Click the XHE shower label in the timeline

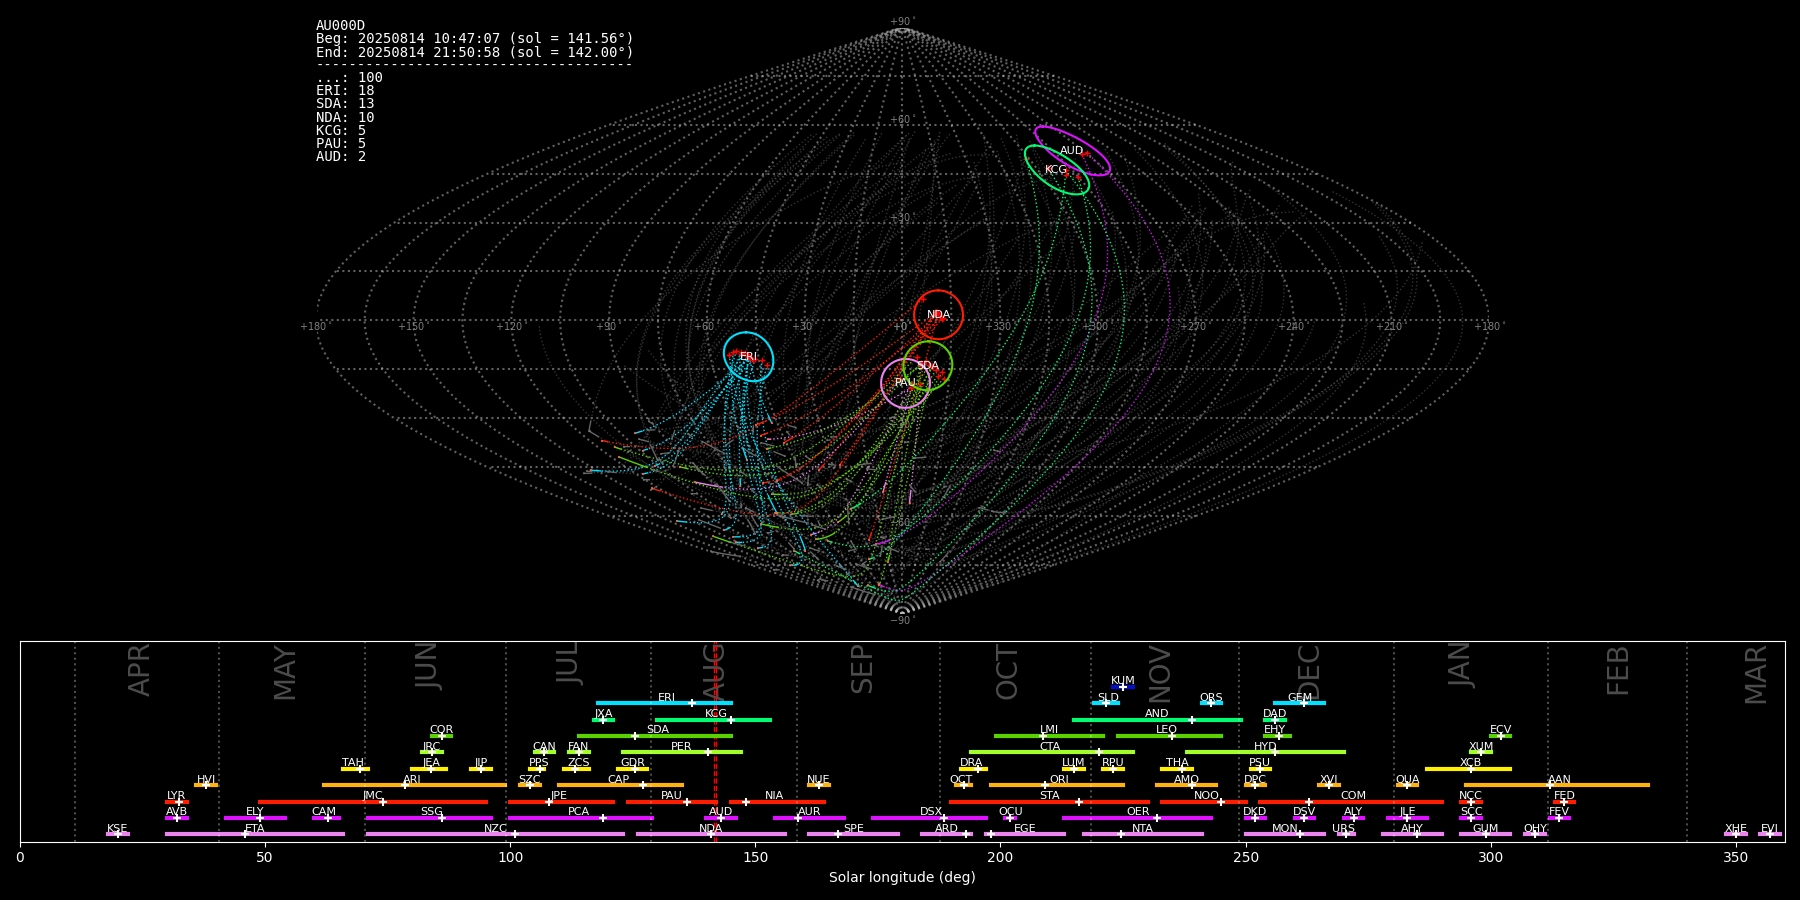tap(1736, 829)
